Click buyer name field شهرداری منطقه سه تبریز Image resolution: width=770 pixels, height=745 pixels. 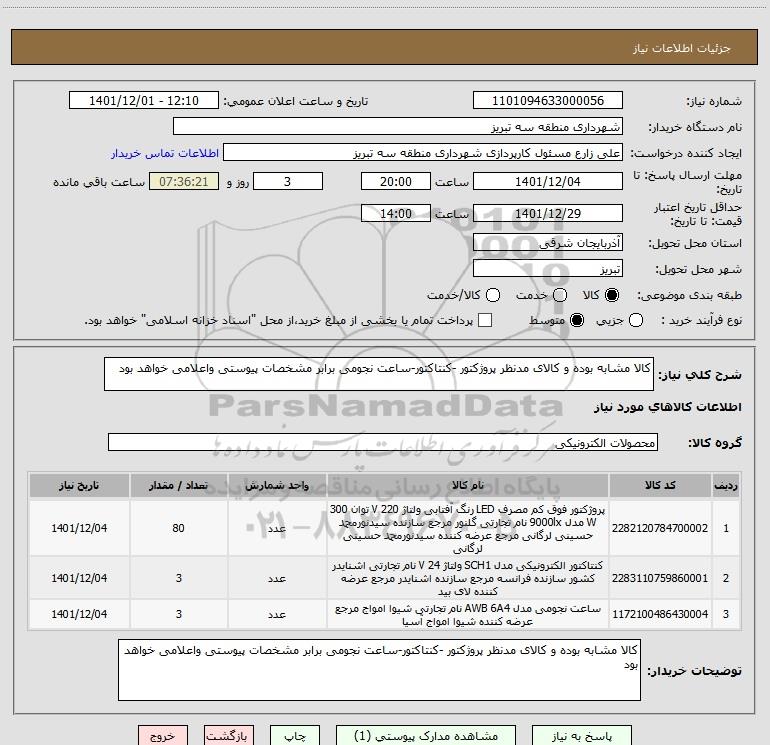398,127
